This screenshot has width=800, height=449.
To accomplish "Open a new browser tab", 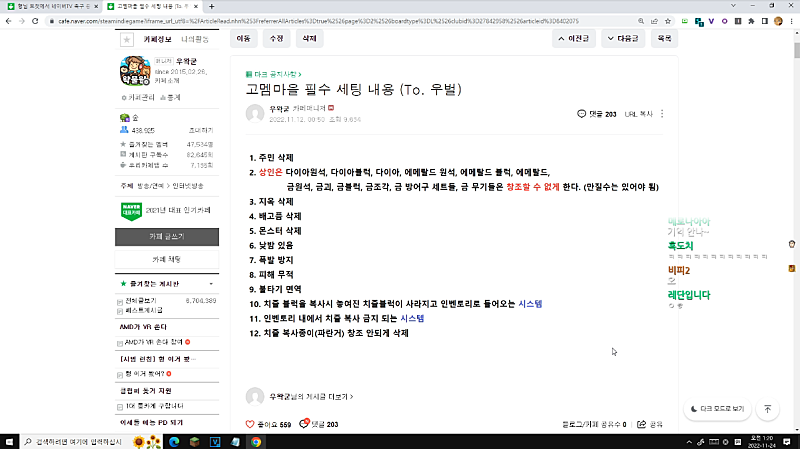I will [212, 7].
